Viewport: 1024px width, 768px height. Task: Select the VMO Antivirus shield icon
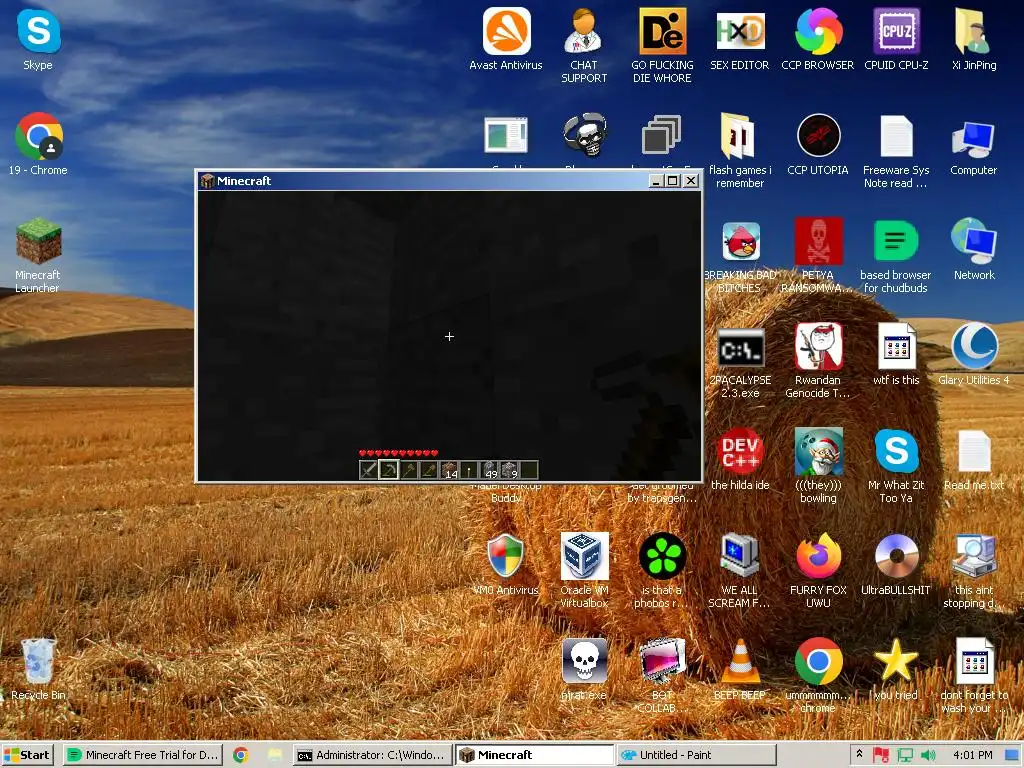click(505, 564)
